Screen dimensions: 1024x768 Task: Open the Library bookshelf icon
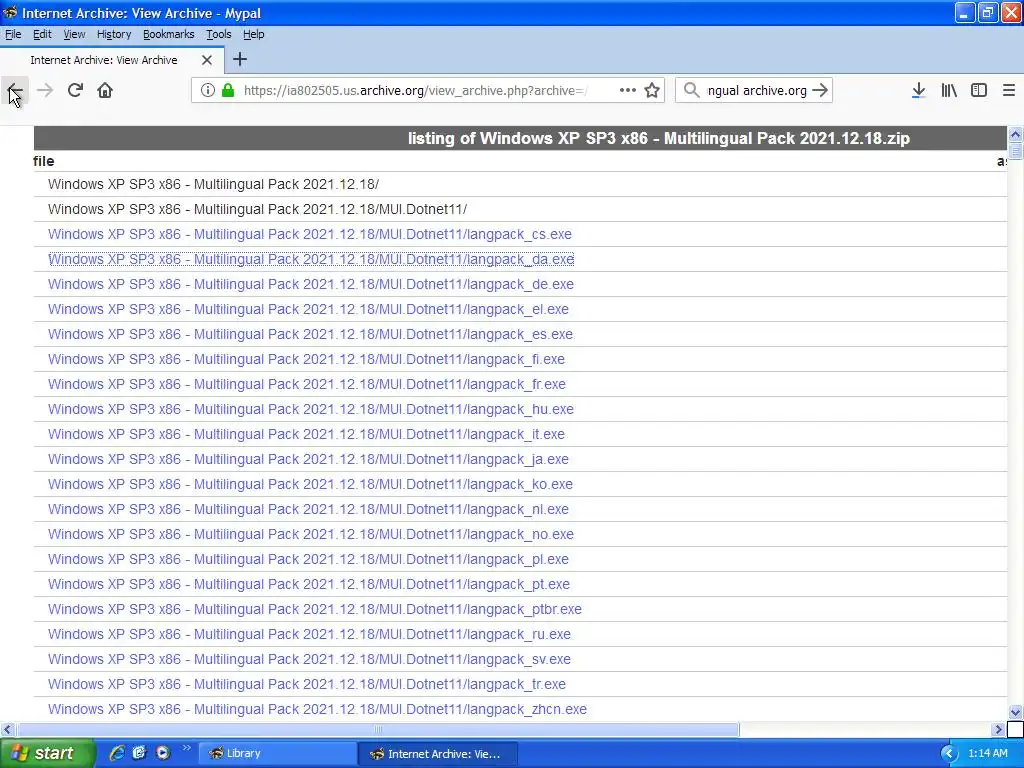[x=949, y=90]
